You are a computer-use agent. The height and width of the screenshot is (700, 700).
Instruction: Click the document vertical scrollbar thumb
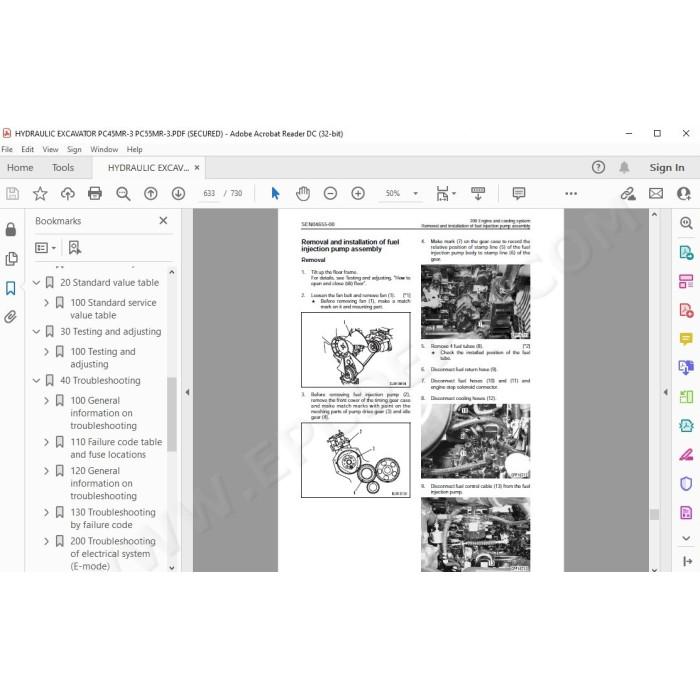pyautogui.click(x=654, y=514)
